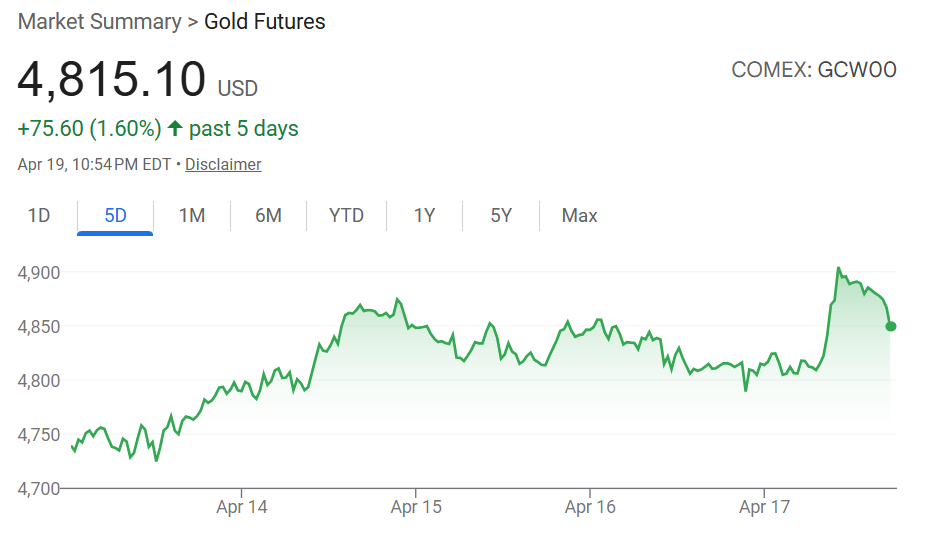Image resolution: width=933 pixels, height=537 pixels.
Task: Click the Gold Futures title
Action: (265, 22)
